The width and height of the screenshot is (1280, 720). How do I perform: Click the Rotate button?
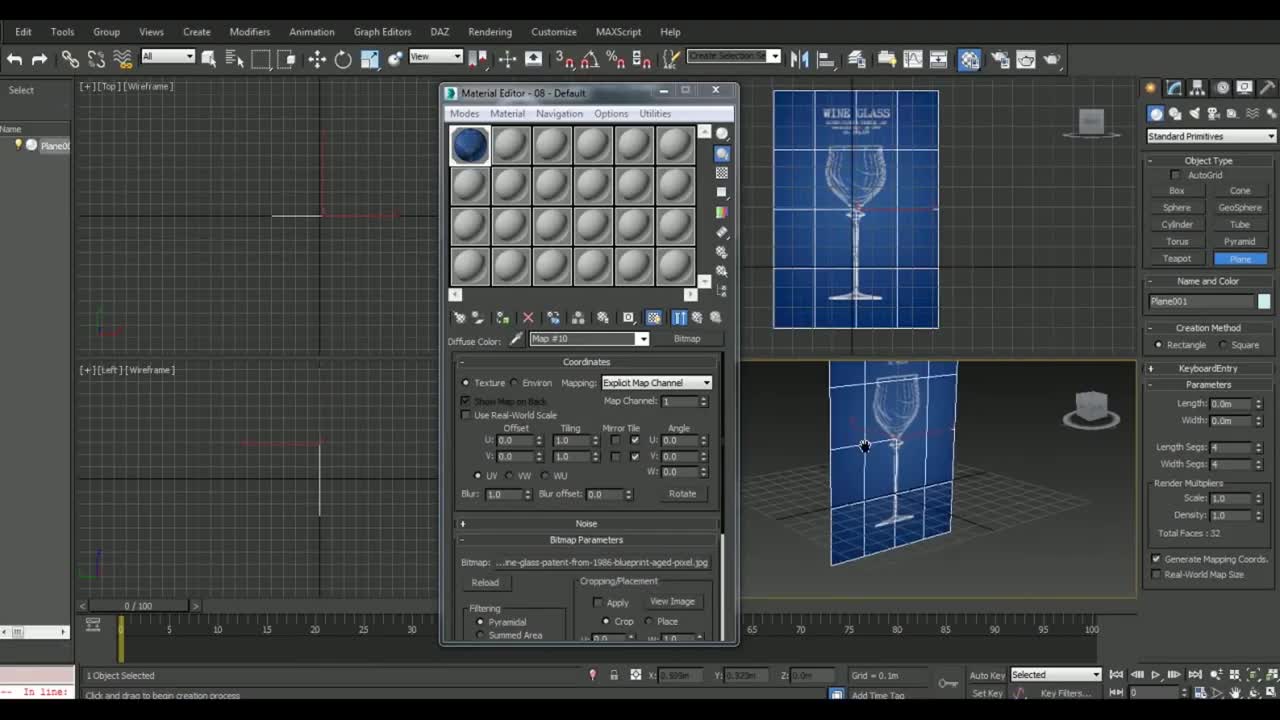(x=682, y=494)
